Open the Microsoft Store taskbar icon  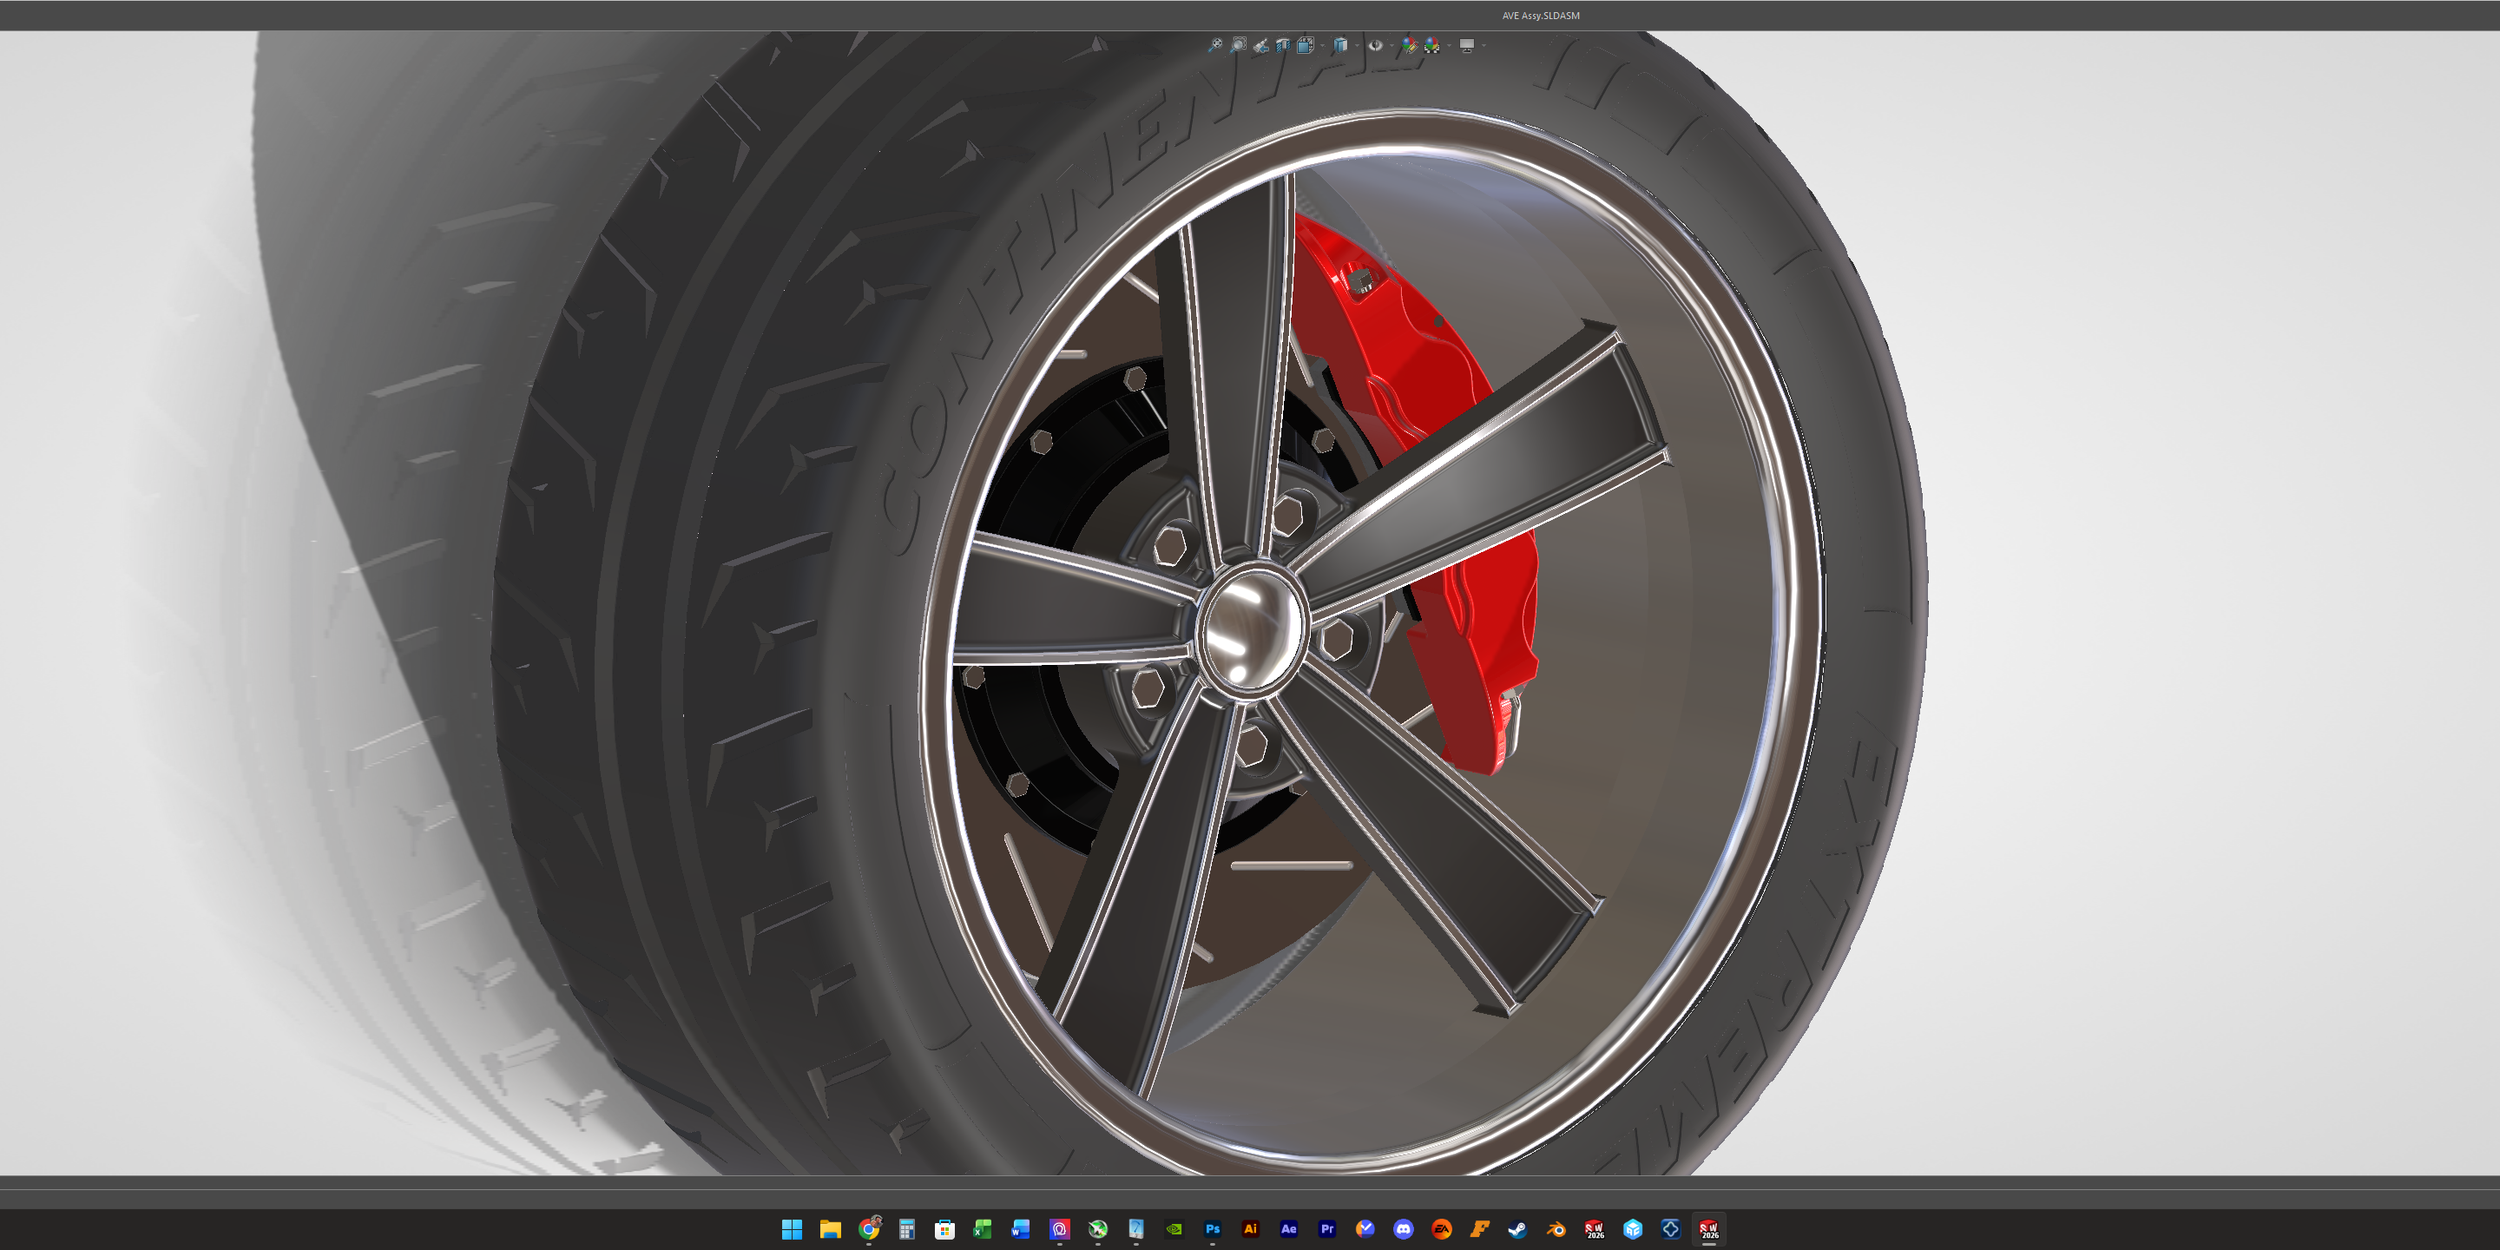945,1229
